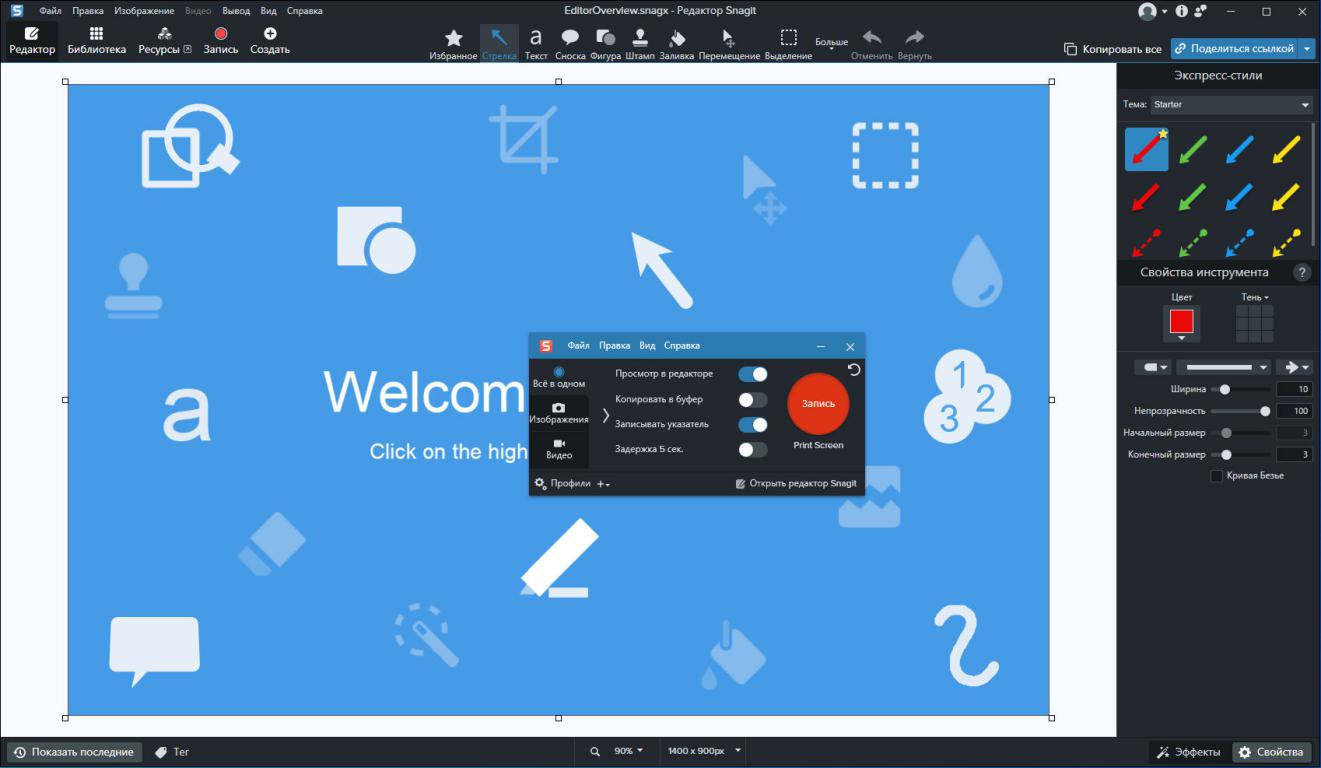Select the Shape (Фигура) tool

[x=605, y=43]
